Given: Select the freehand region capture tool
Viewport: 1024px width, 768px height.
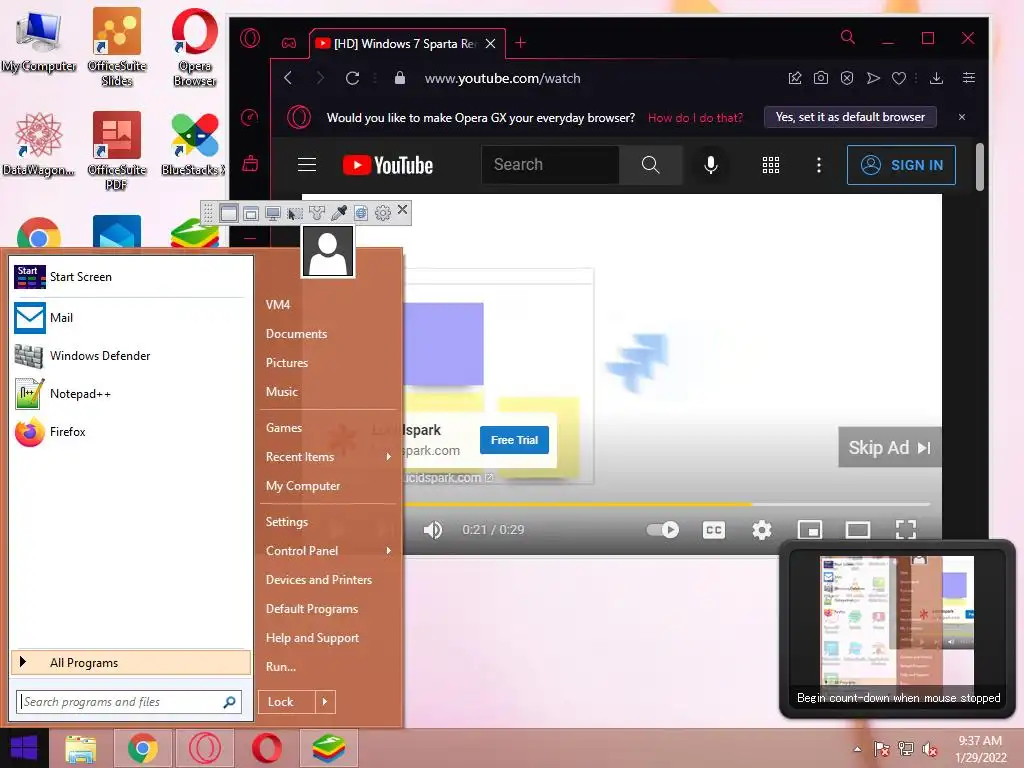Looking at the screenshot, I should point(317,213).
